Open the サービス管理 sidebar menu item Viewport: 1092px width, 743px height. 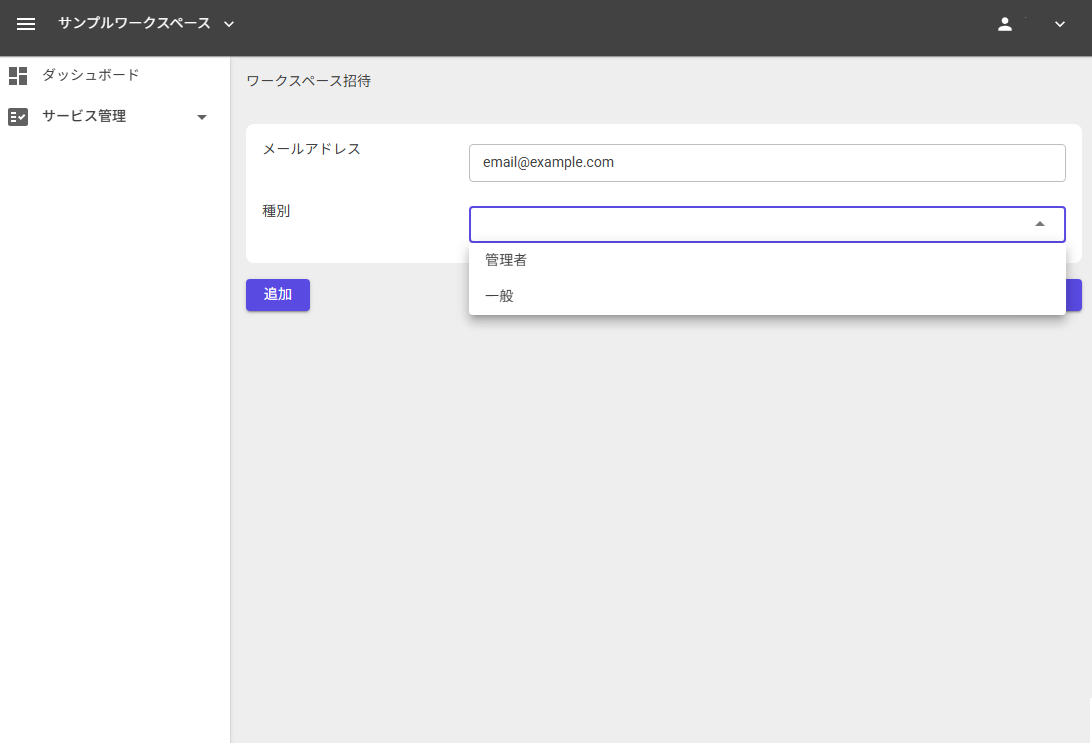tap(83, 116)
